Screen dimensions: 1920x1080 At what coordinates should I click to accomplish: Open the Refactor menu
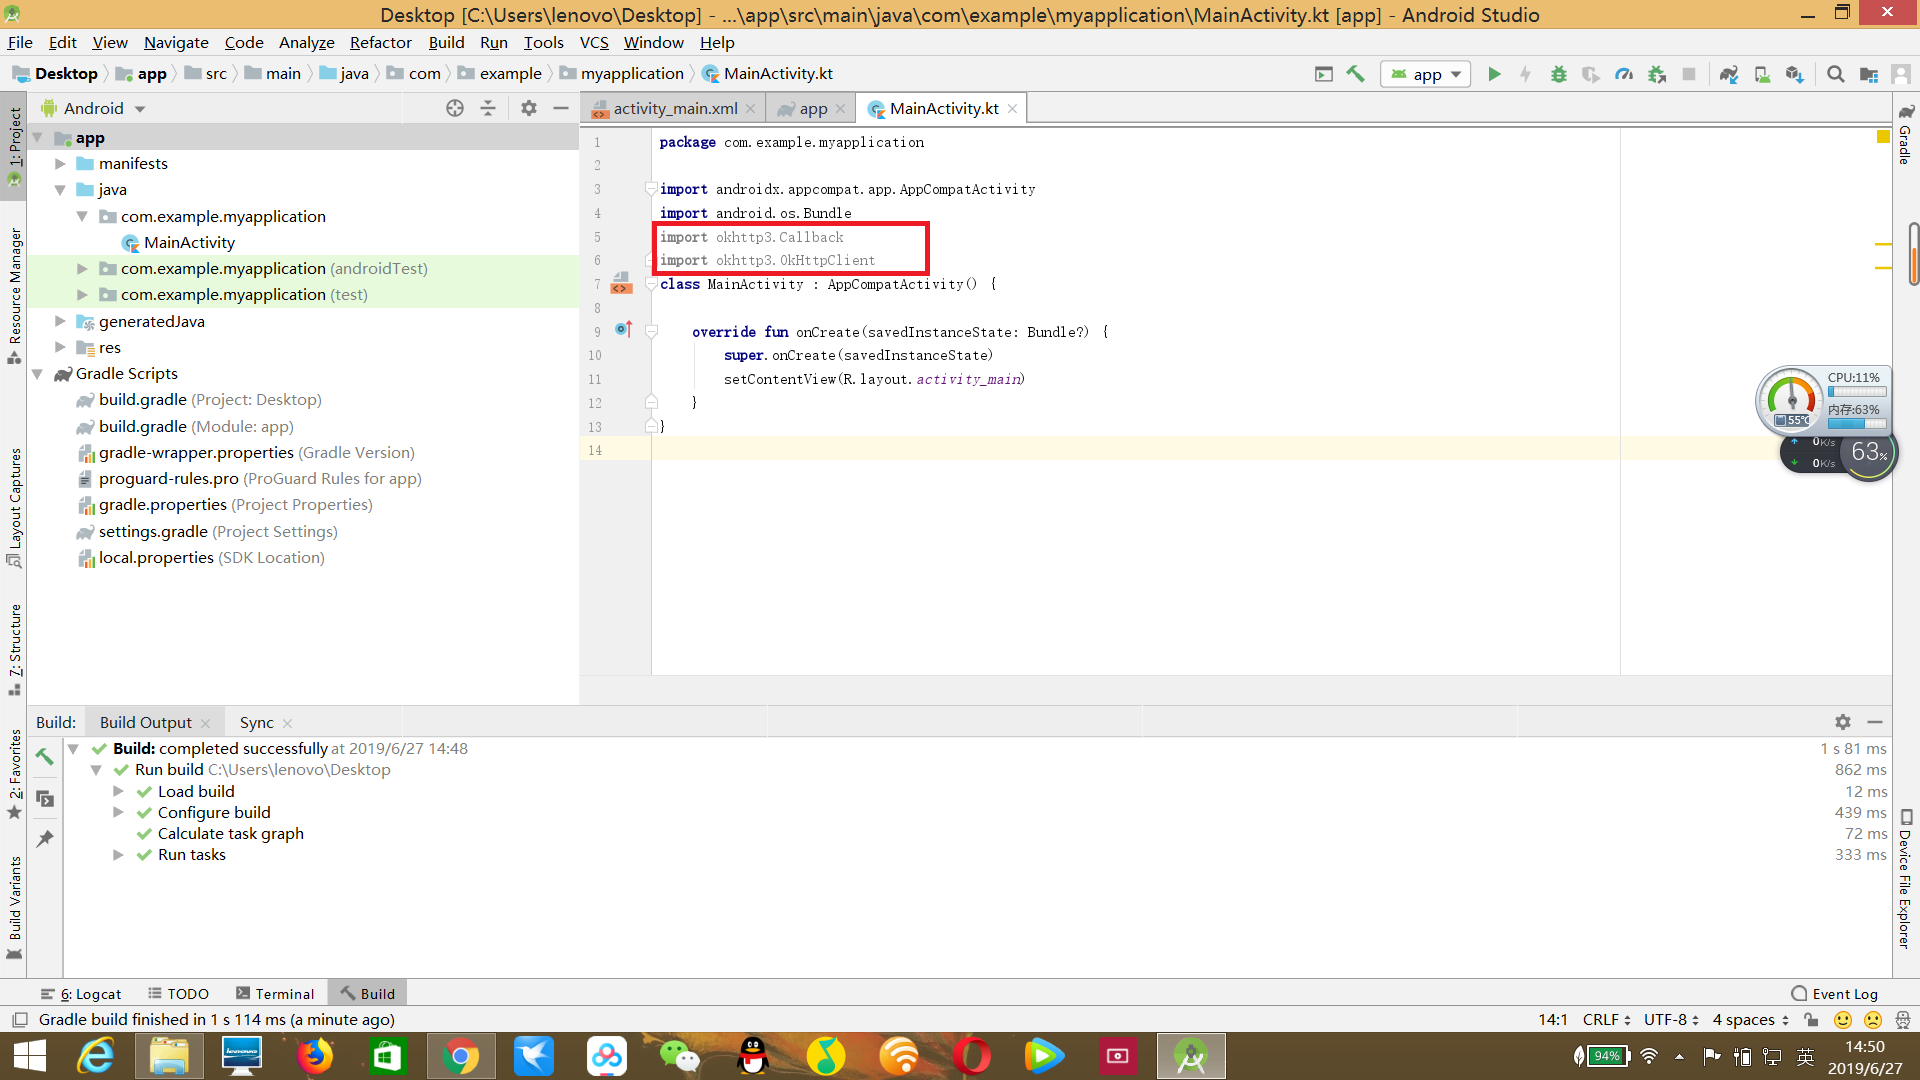click(x=380, y=42)
